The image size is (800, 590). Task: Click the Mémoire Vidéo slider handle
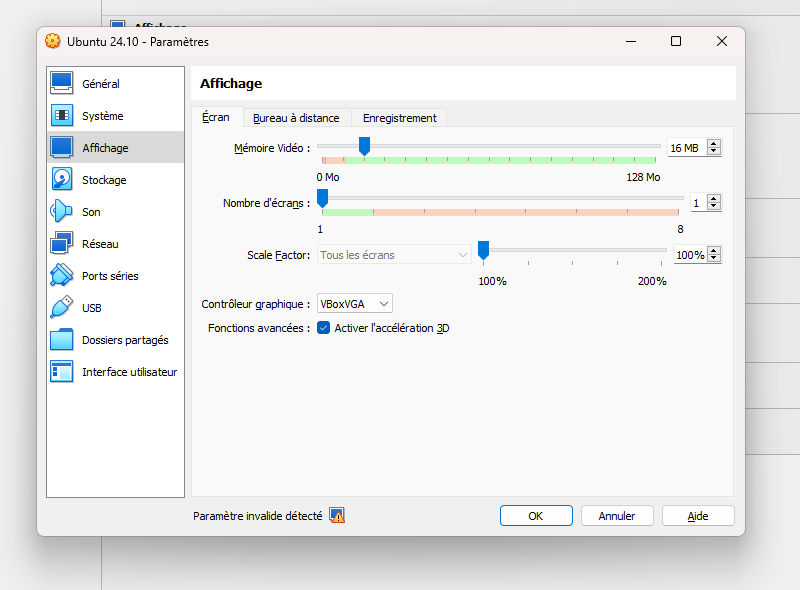[364, 146]
